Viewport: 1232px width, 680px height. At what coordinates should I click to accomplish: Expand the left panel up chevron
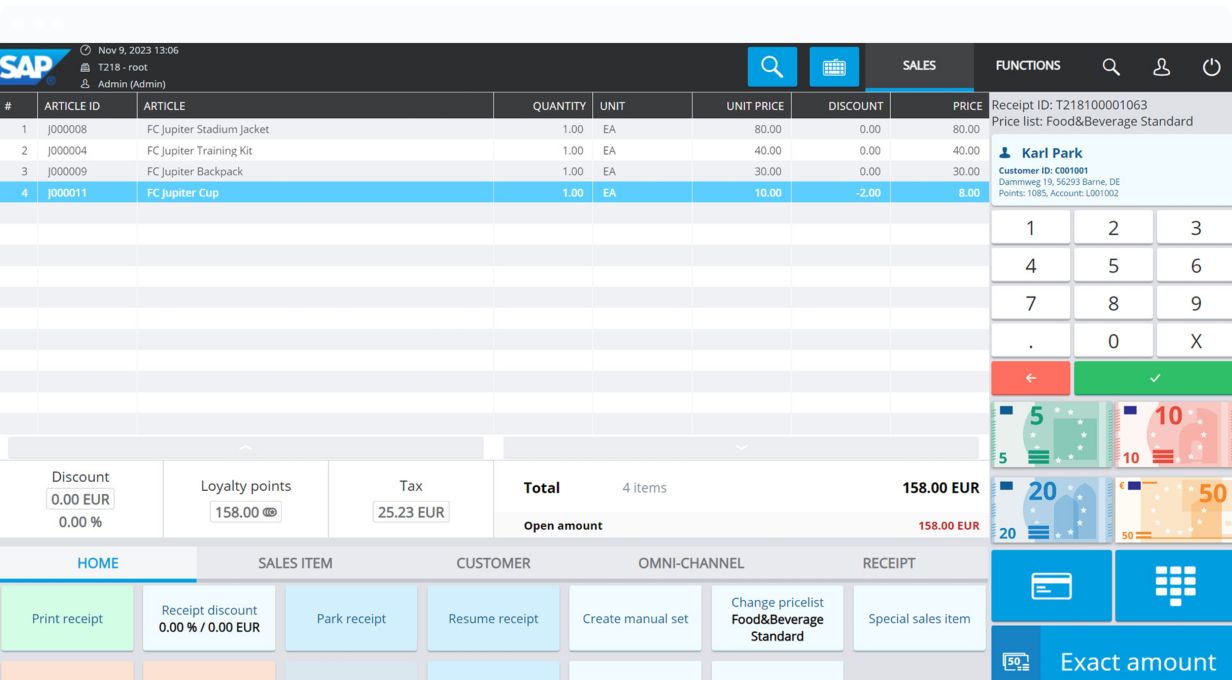click(x=245, y=448)
